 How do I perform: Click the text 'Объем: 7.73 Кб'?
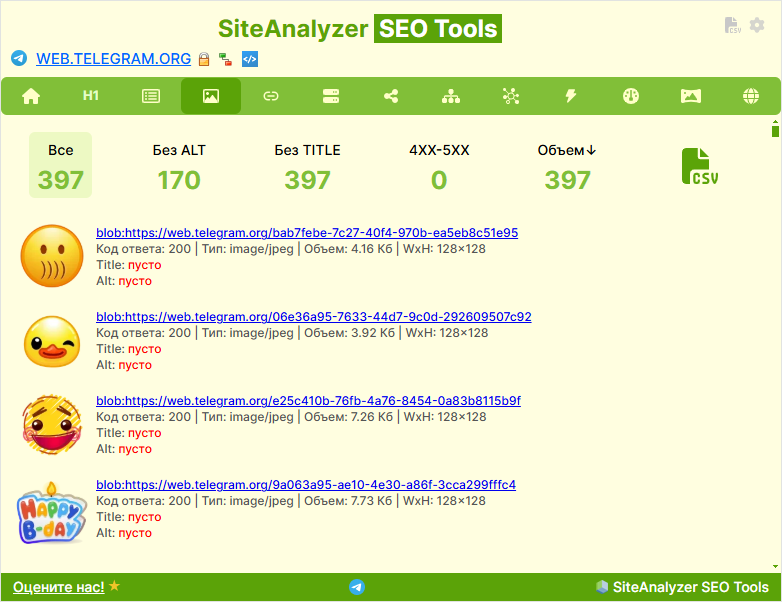[x=348, y=501]
